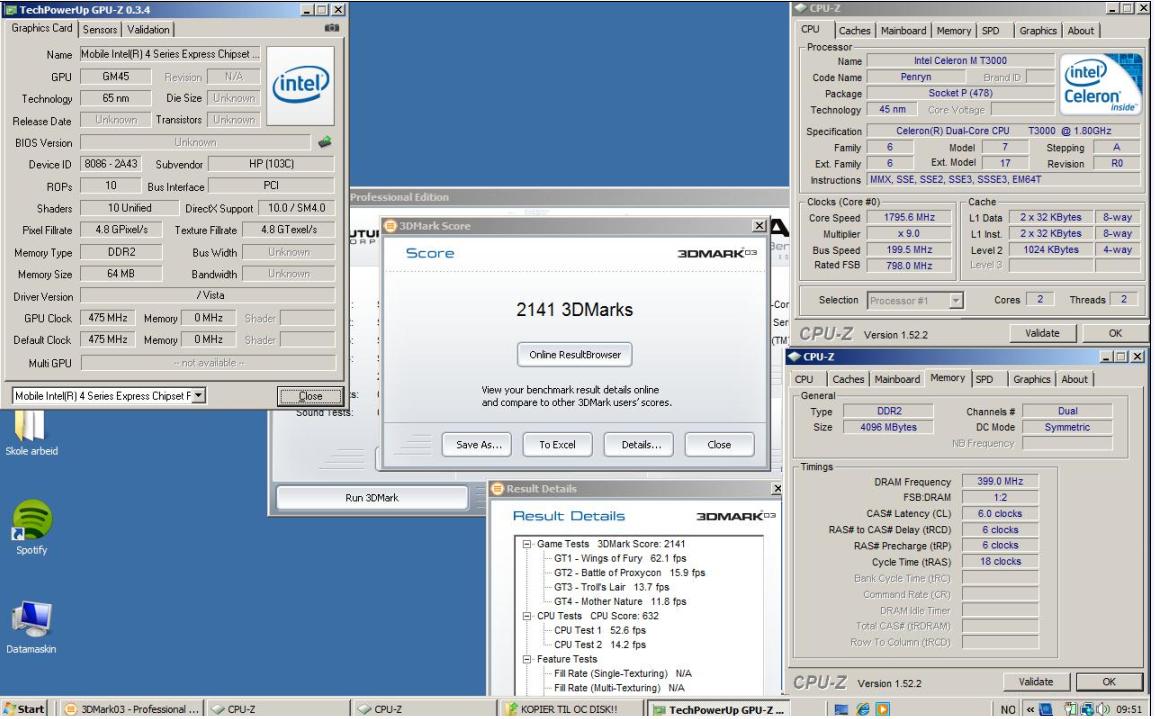
Task: Click Close button in 3DMark Score dialog
Action: (x=719, y=444)
